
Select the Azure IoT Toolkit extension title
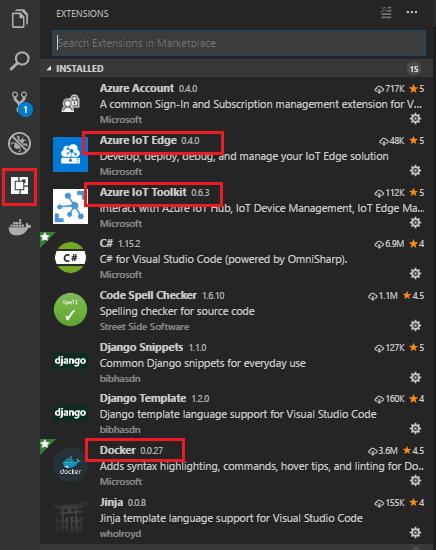(x=143, y=192)
